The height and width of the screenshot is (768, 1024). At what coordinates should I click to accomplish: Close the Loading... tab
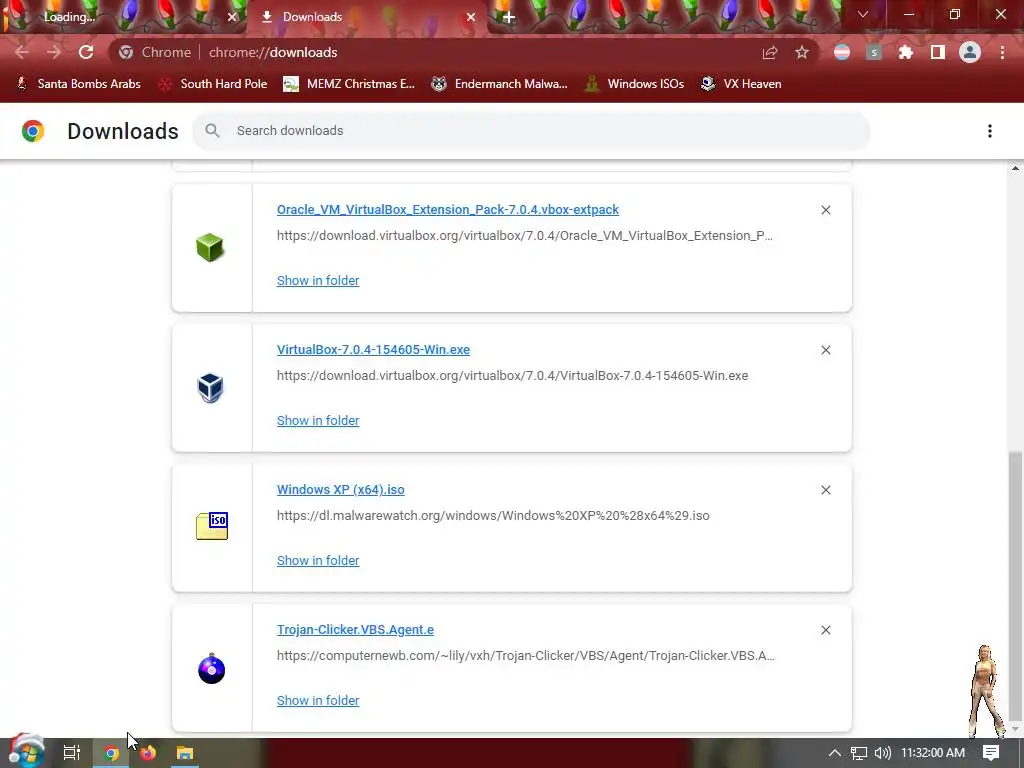click(x=232, y=17)
